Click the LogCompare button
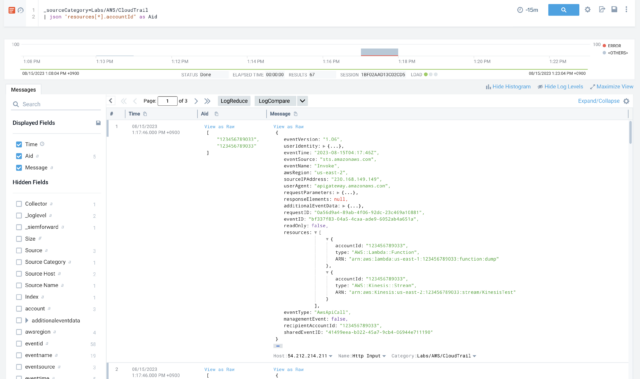 (274, 101)
